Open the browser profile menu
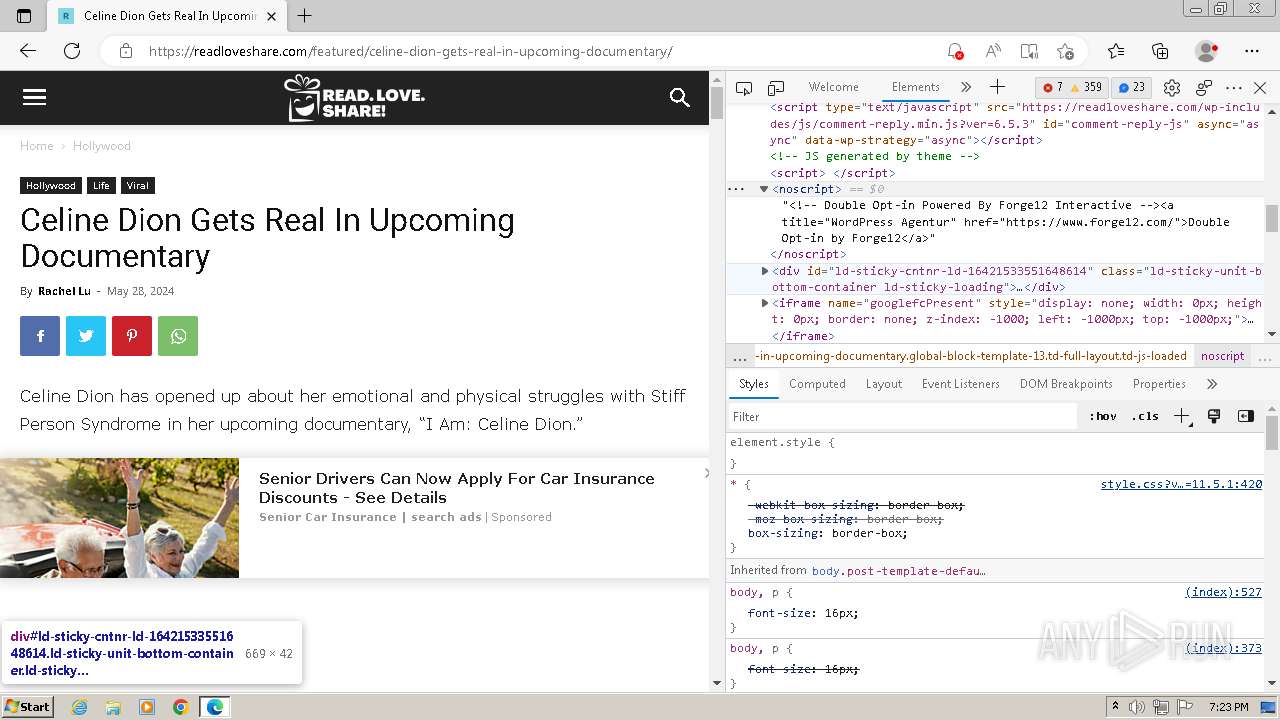Screen dimensions: 1280x720 click(x=1207, y=51)
